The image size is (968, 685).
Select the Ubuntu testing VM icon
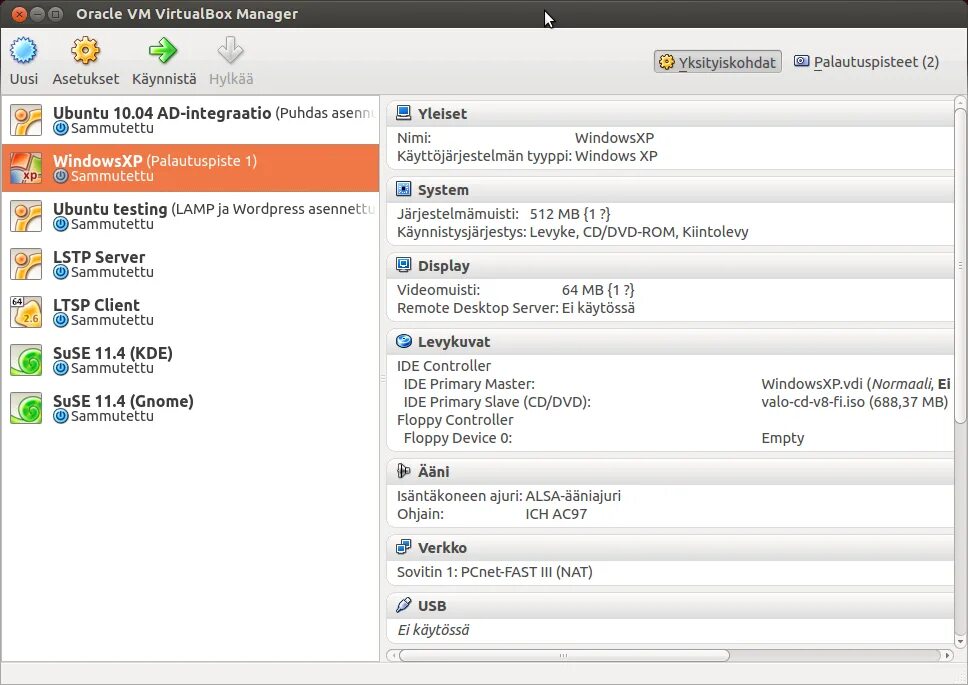point(26,216)
